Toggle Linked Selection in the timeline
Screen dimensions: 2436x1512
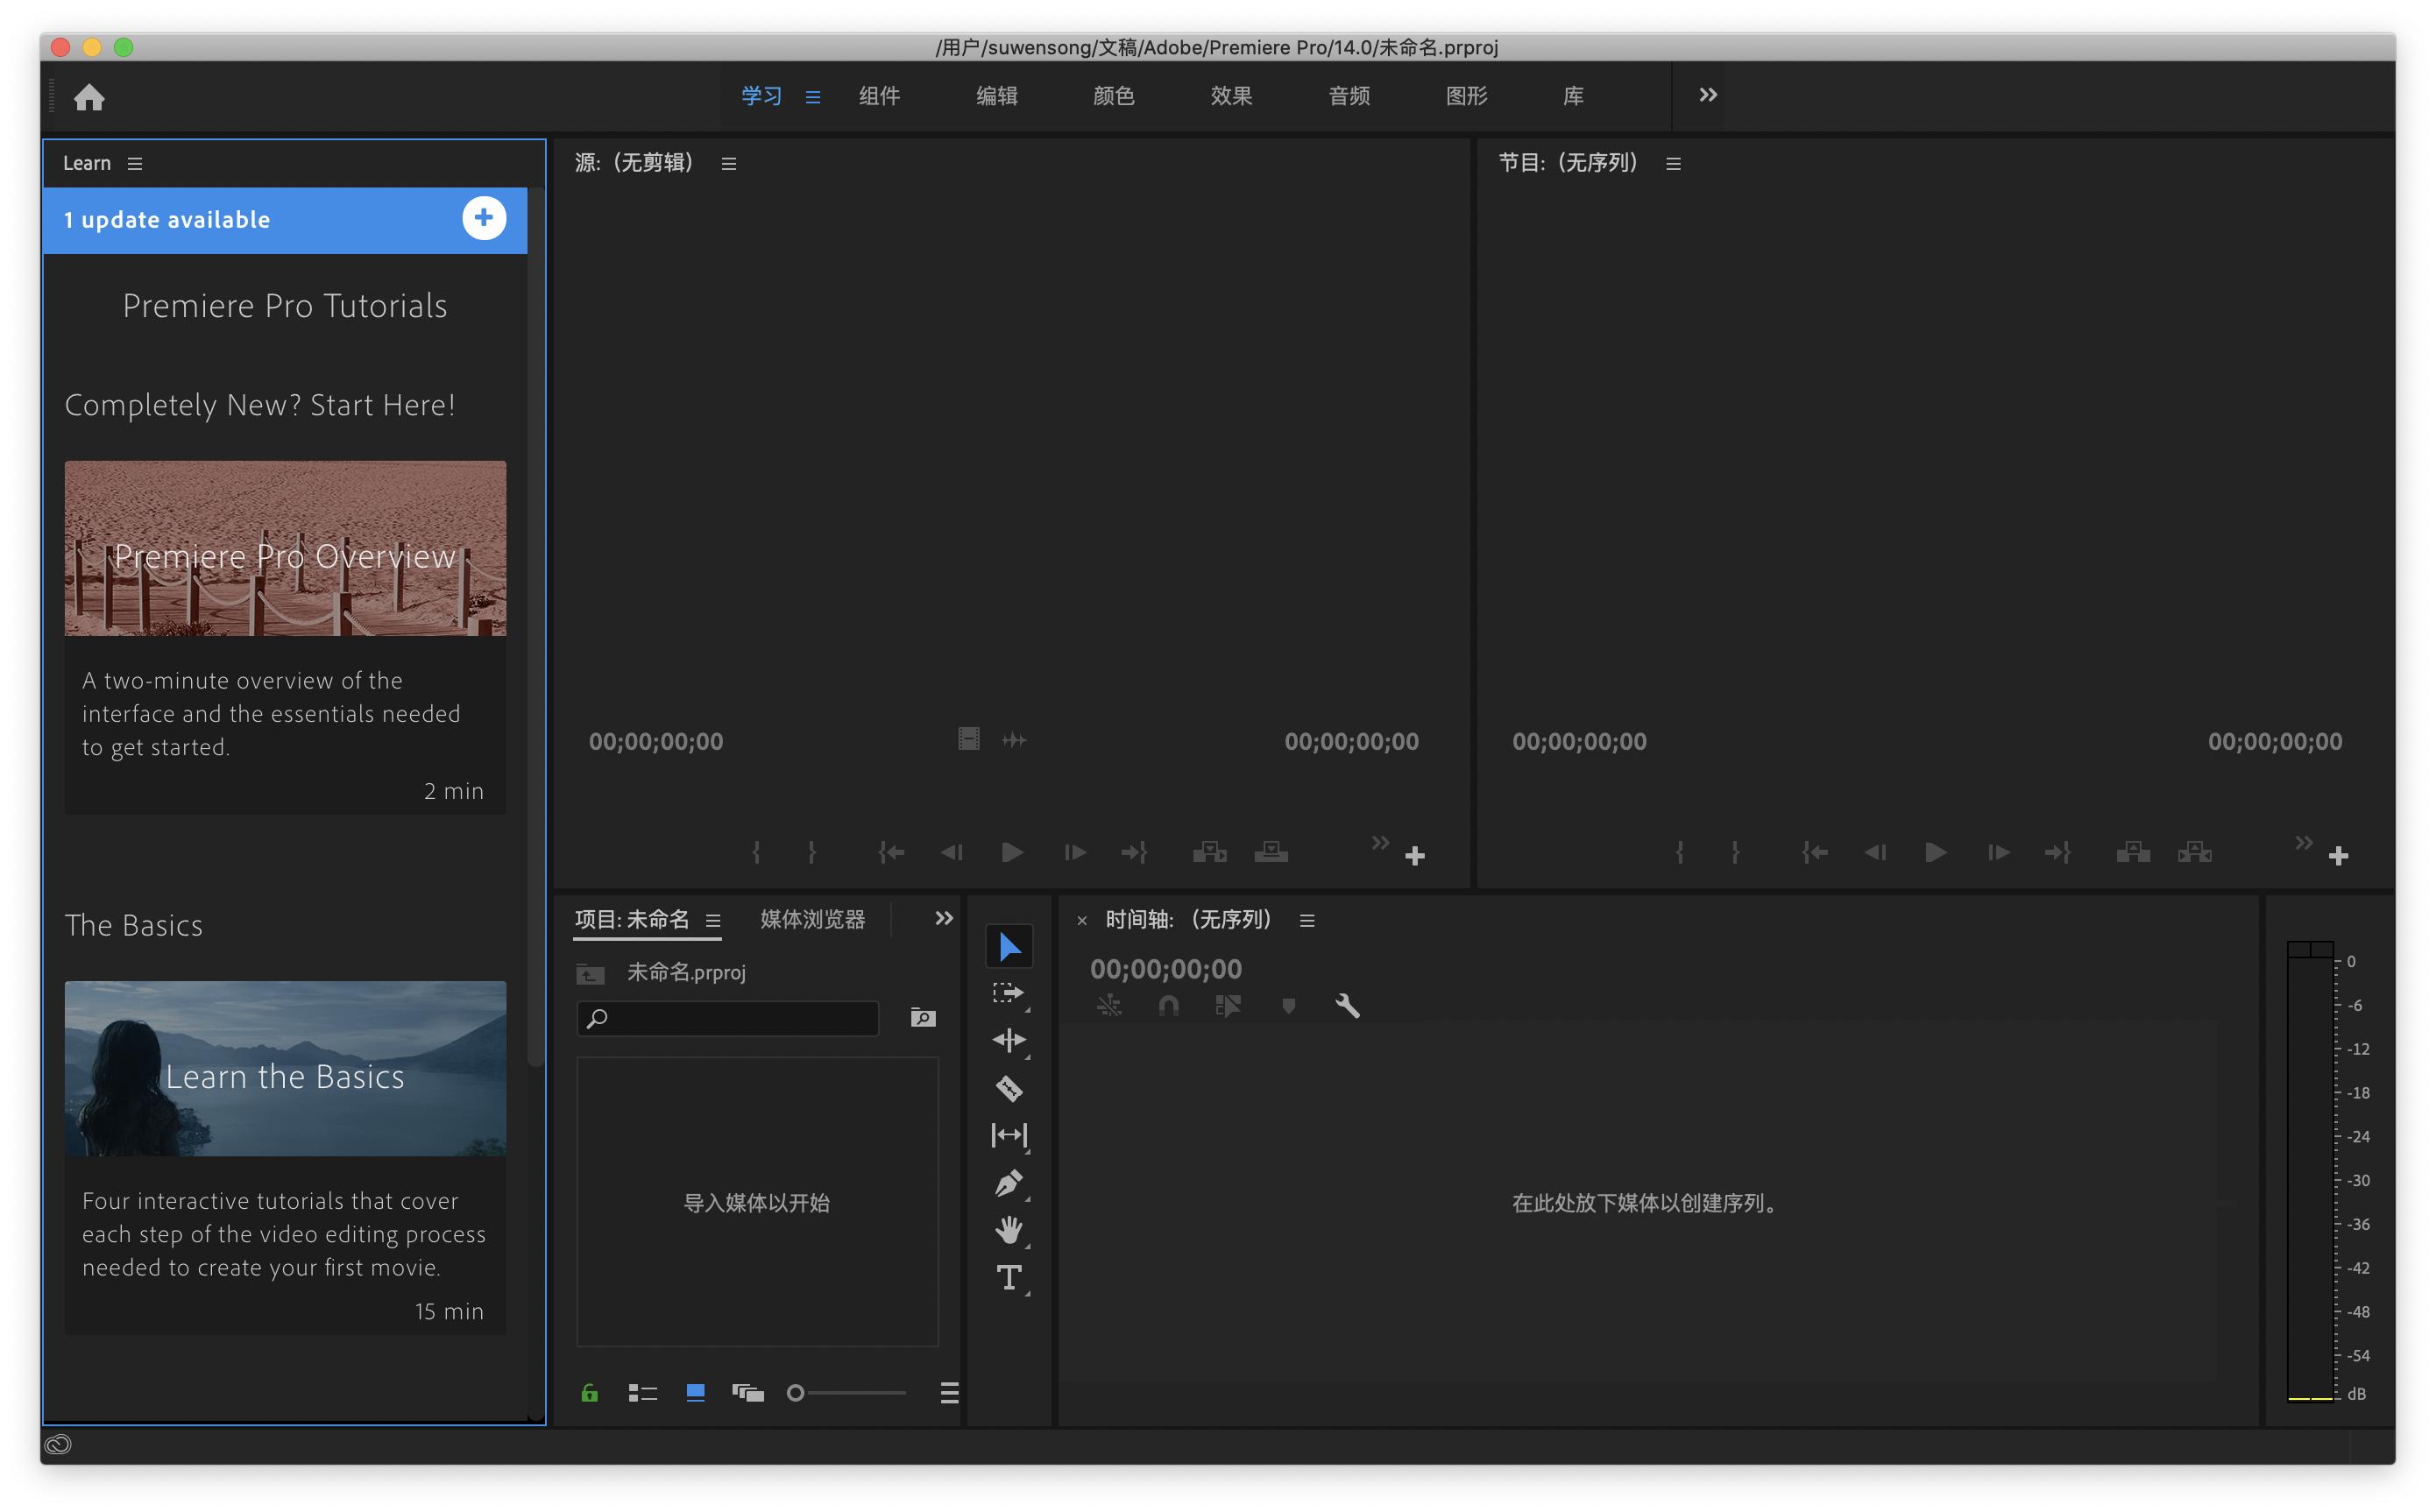point(1111,1006)
